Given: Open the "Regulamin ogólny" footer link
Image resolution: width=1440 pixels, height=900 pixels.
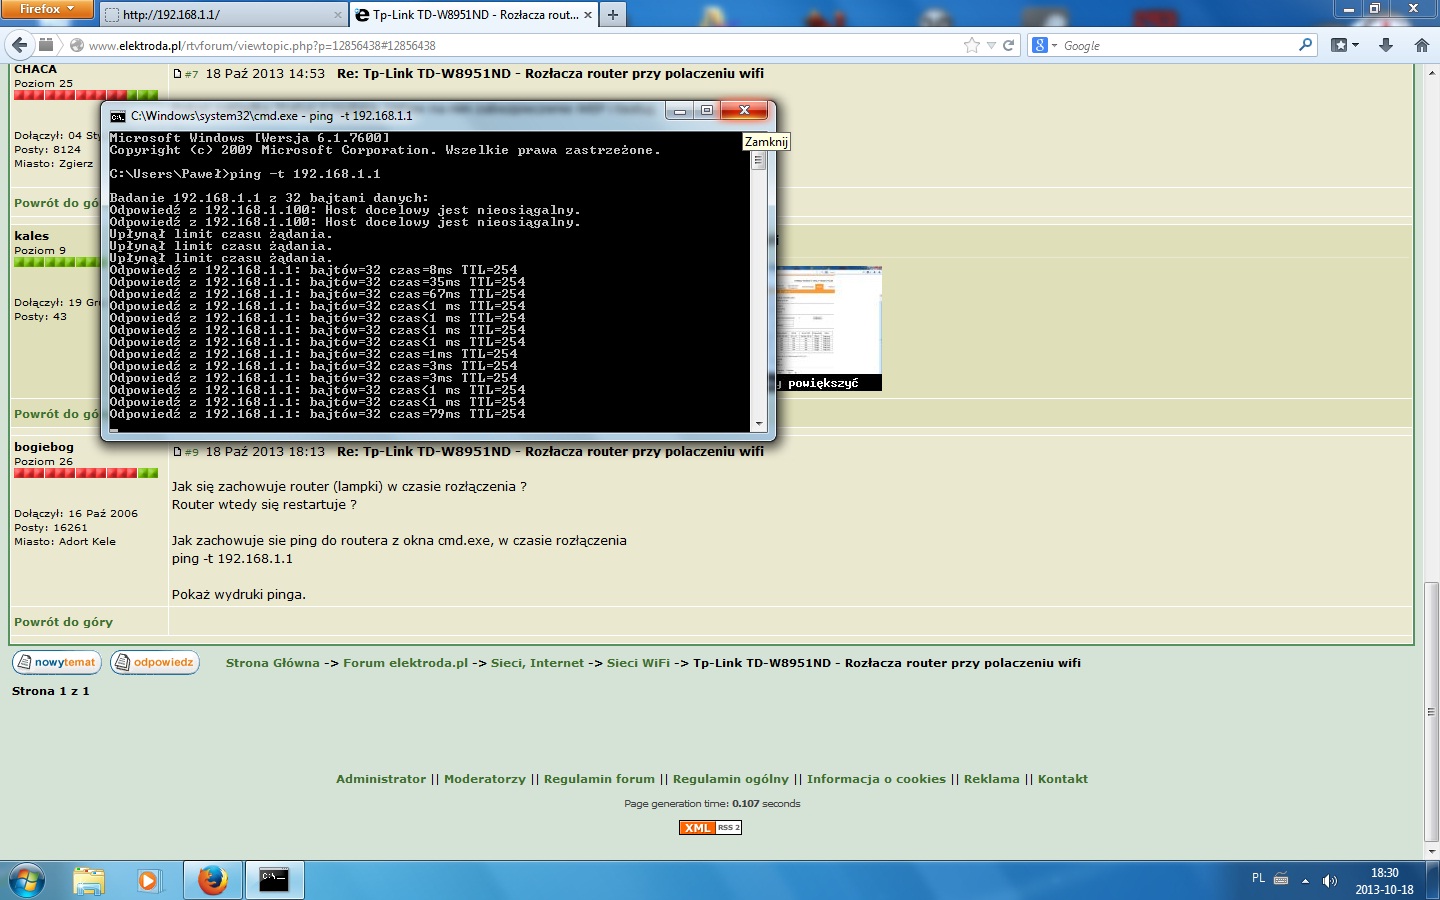Looking at the screenshot, I should click(x=731, y=779).
